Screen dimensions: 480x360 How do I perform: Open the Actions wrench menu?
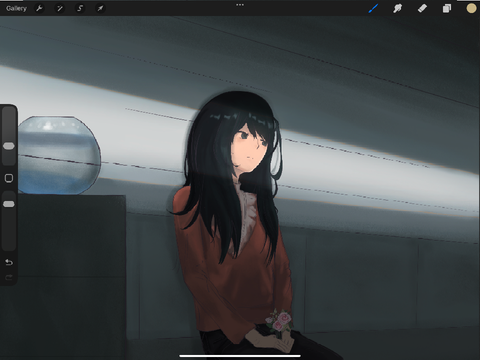point(39,8)
